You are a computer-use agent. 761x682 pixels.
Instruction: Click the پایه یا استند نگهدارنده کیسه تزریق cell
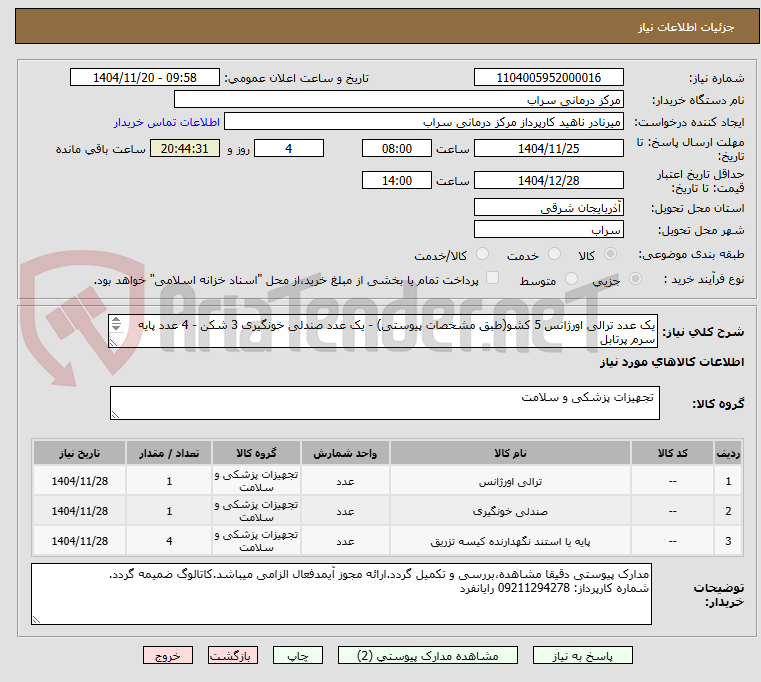click(x=510, y=541)
